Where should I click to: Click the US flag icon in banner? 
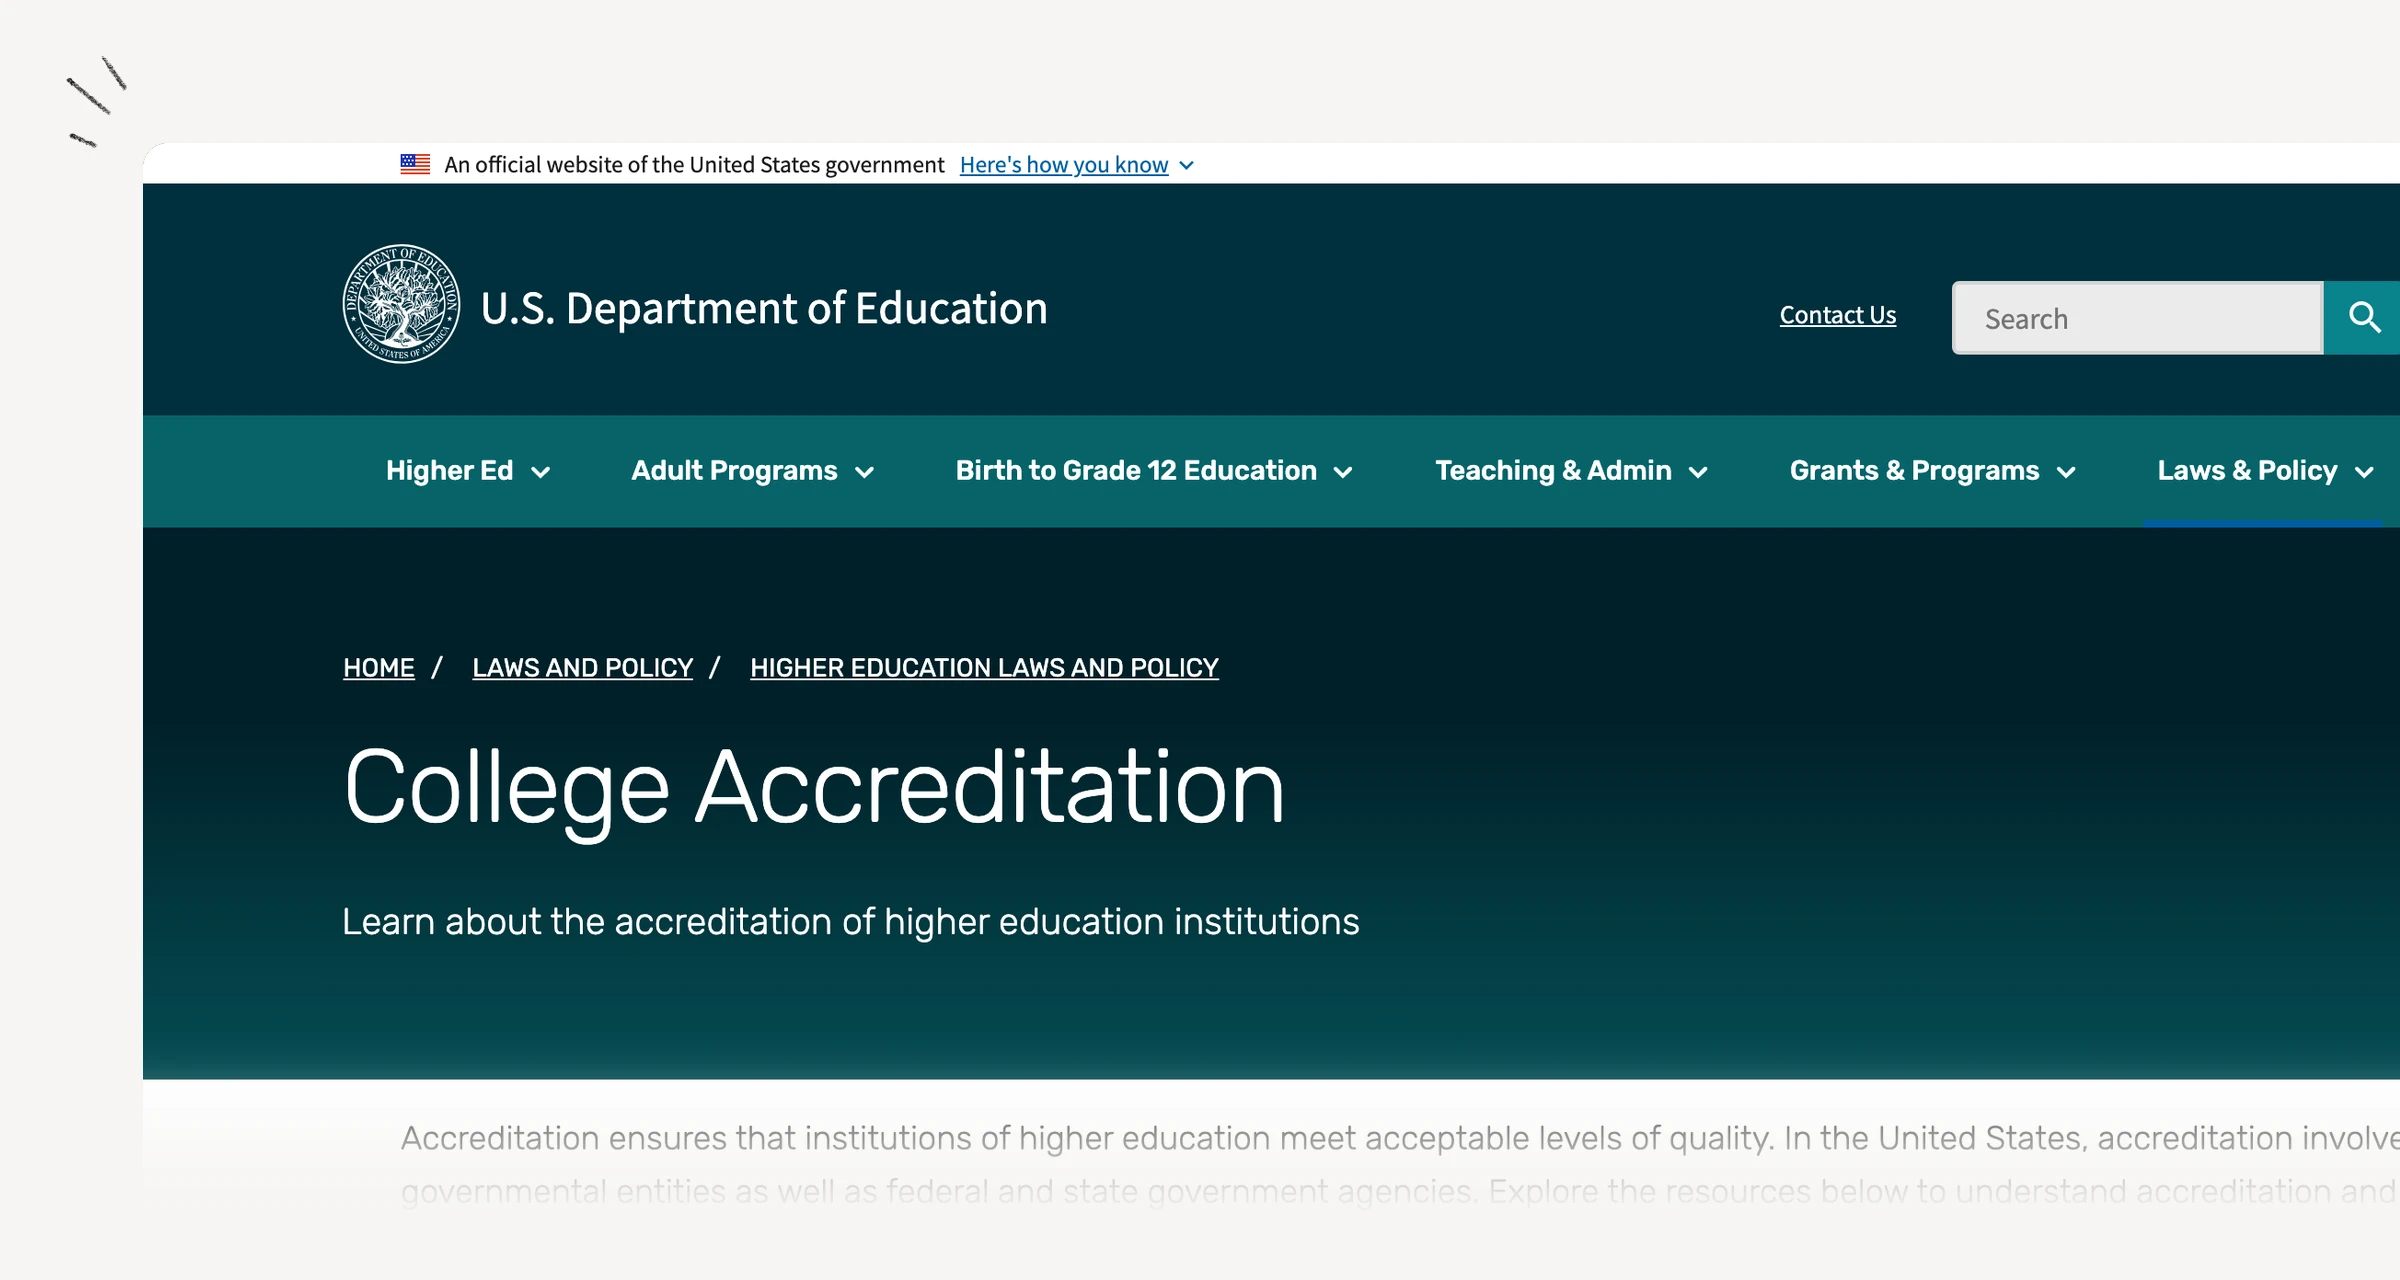pyautogui.click(x=415, y=164)
